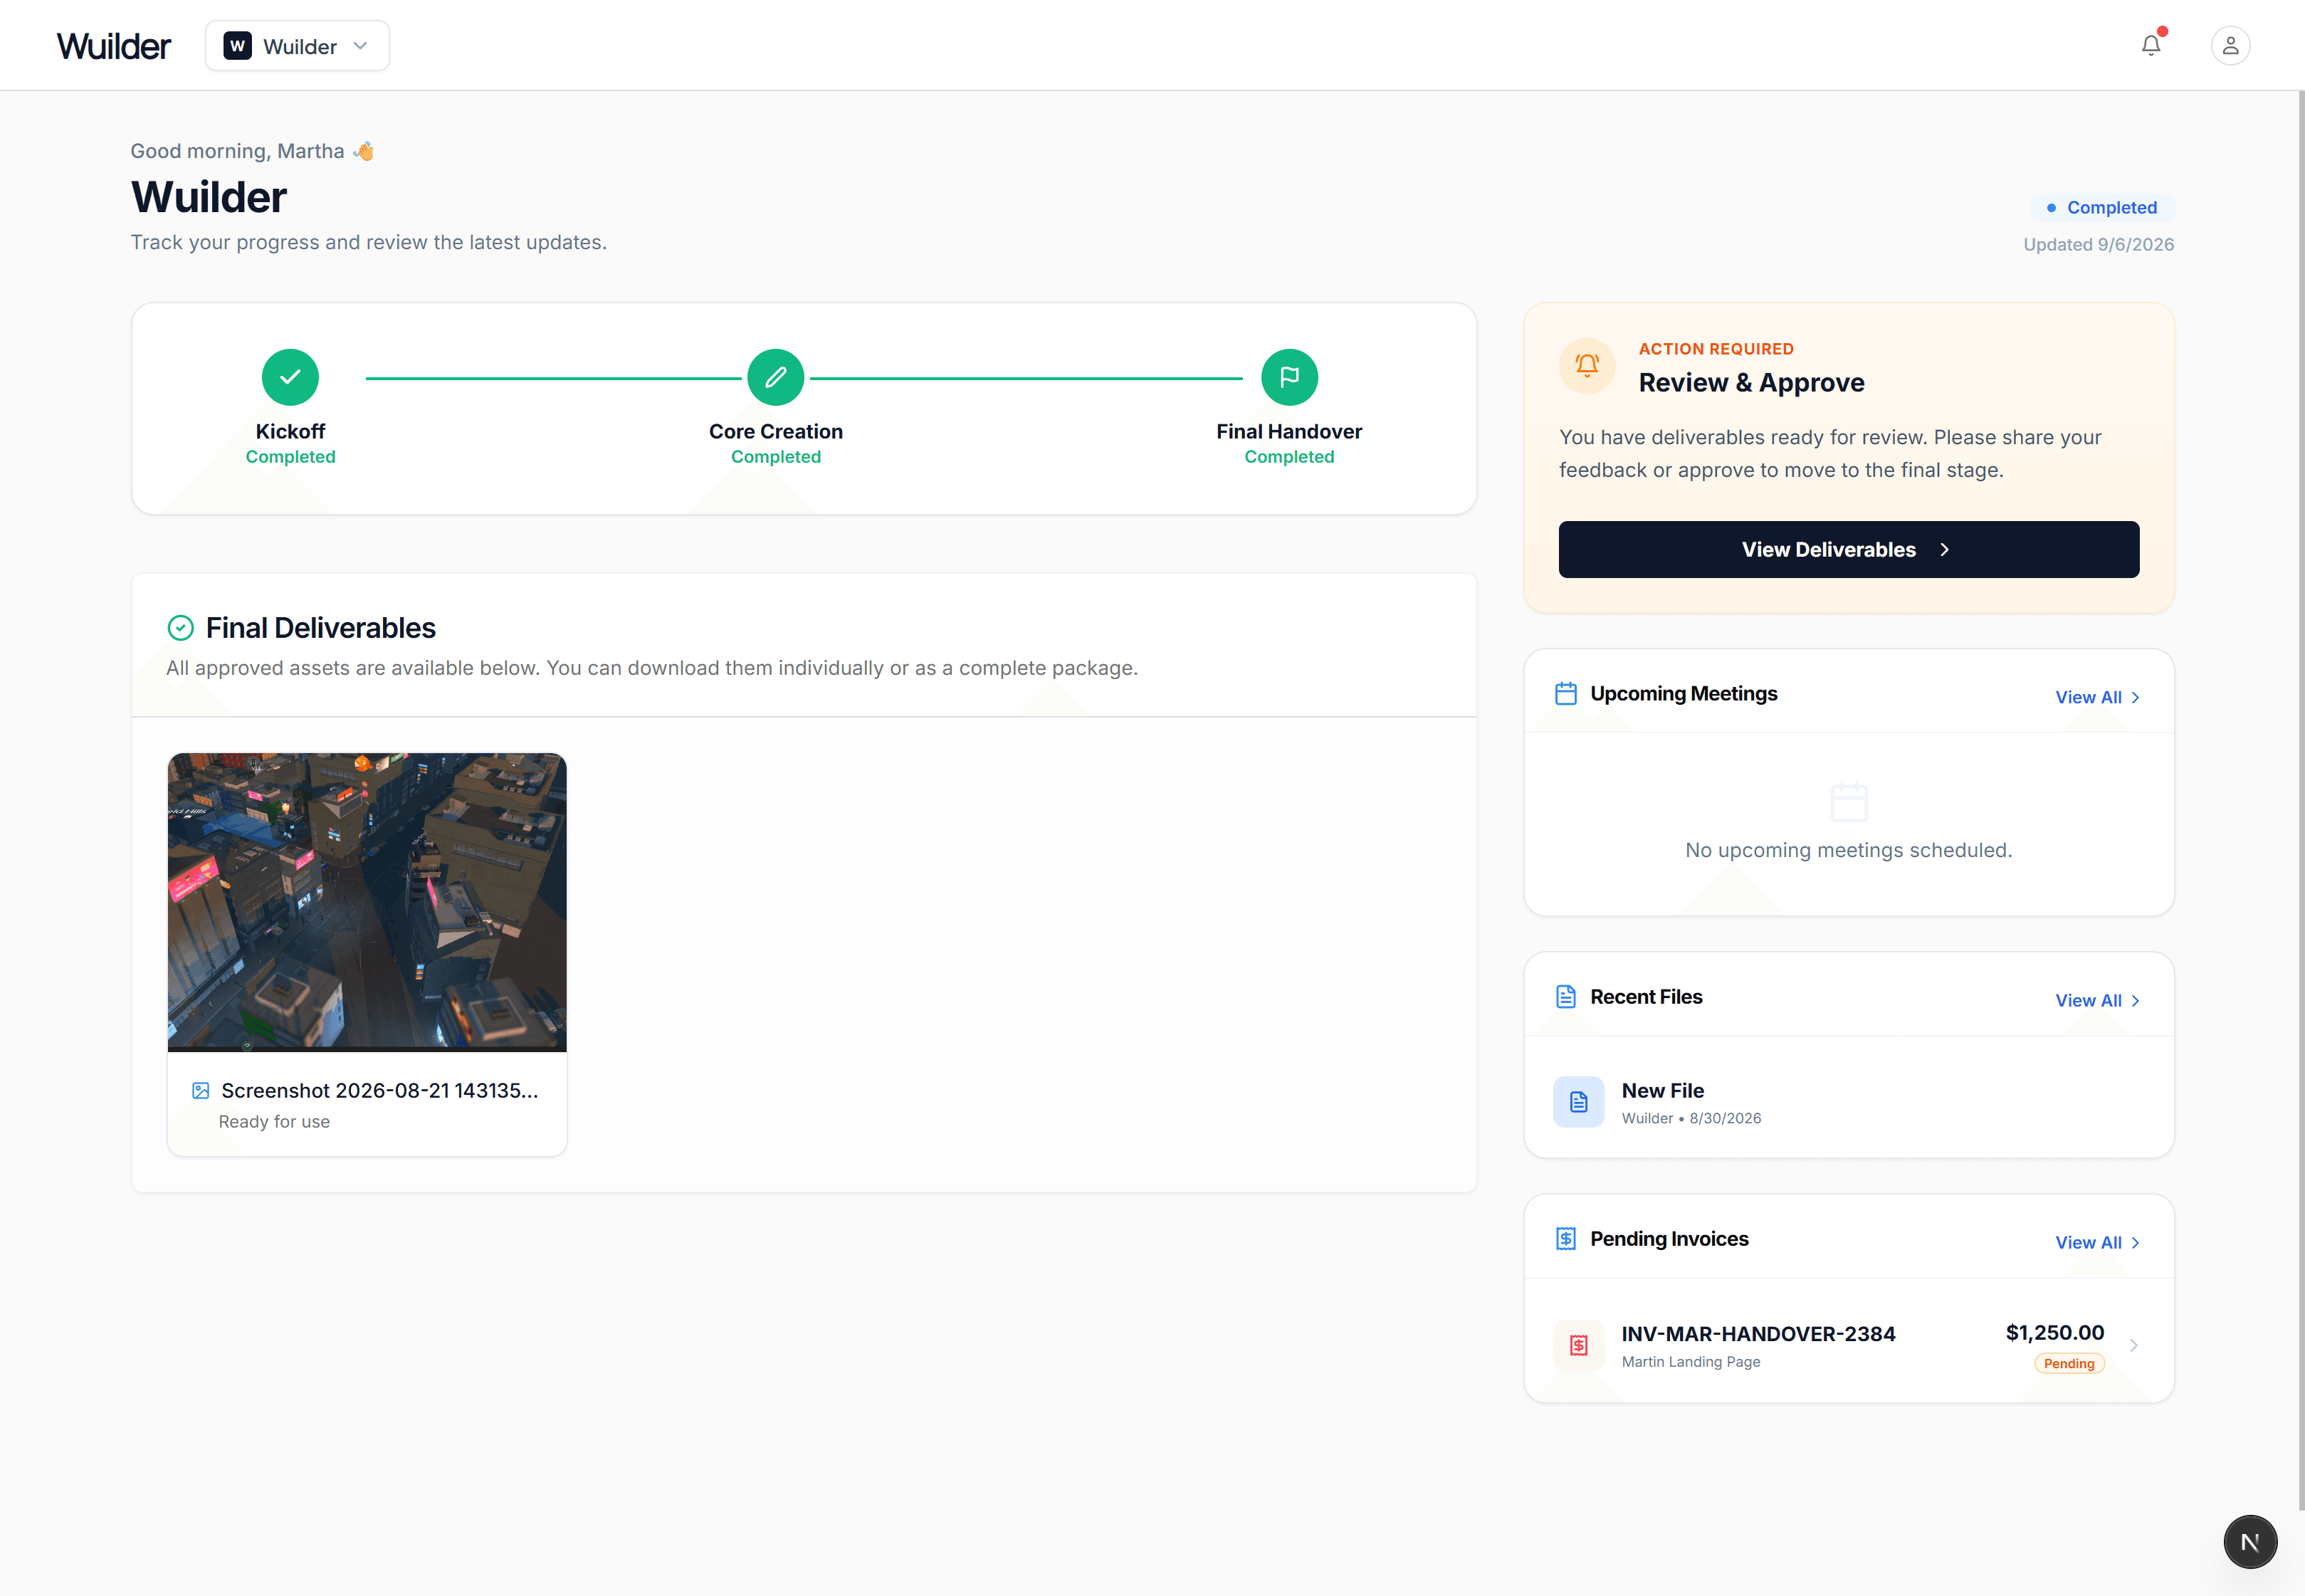The width and height of the screenshot is (2305, 1596).
Task: Click the Action Required bell icon
Action: [x=1587, y=366]
